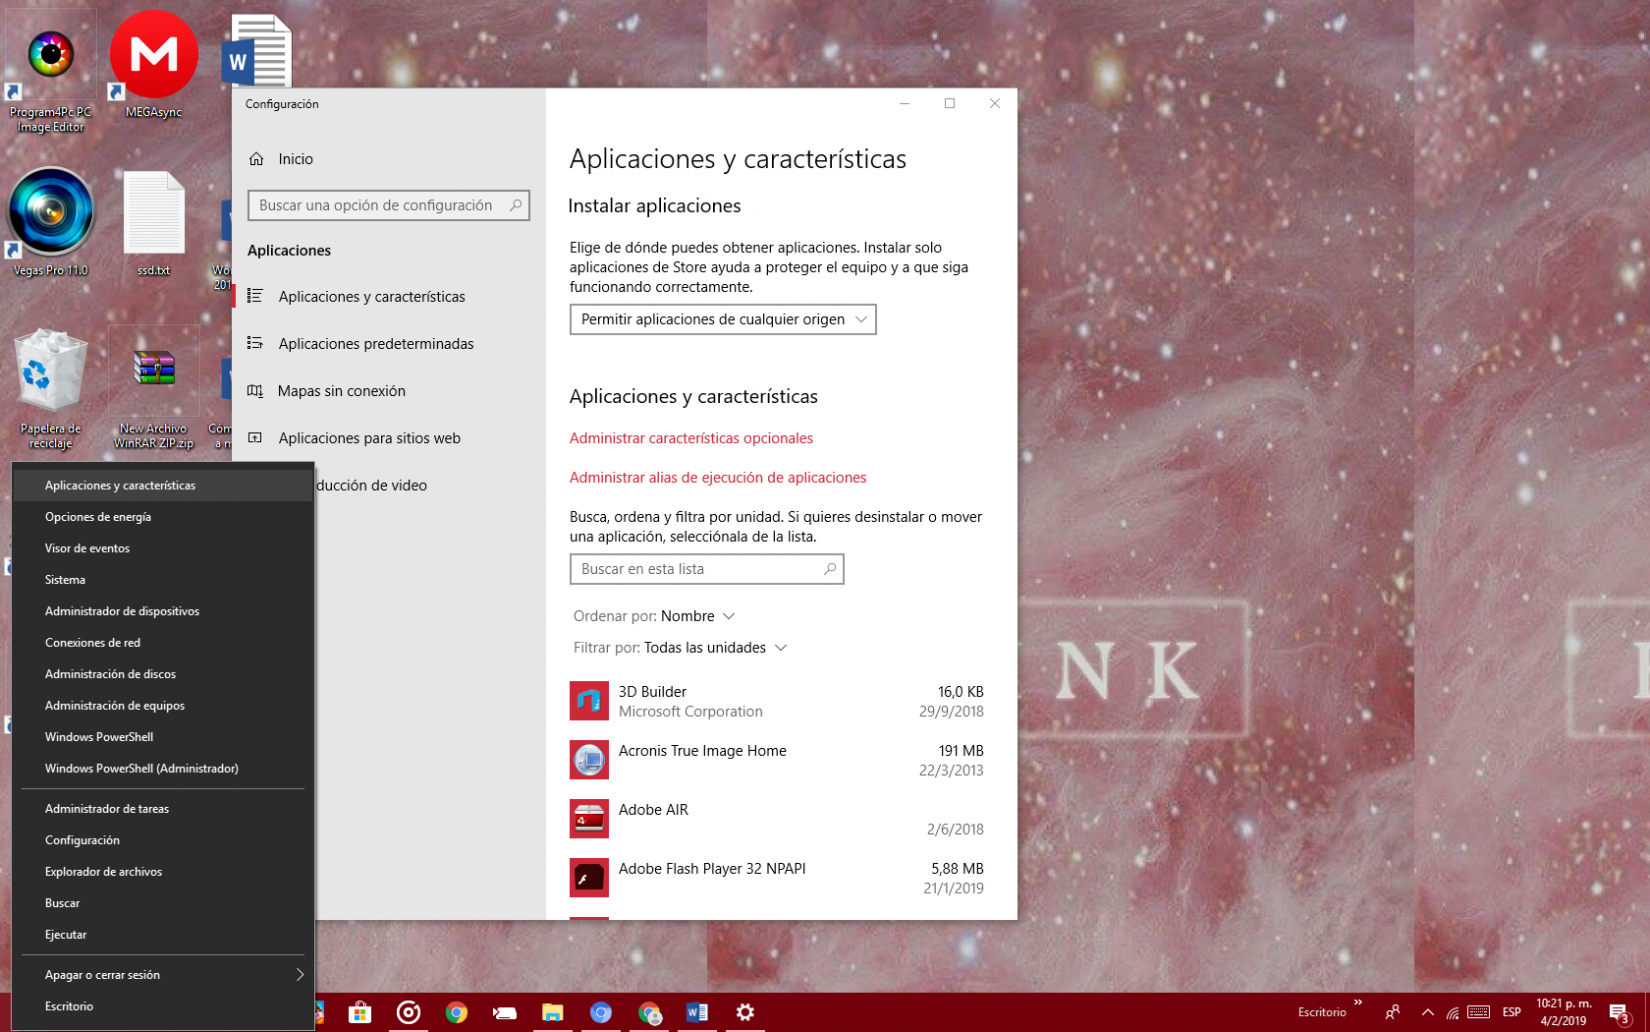Choose Escritorio at the menu bottom
The image size is (1650, 1032).
[x=163, y=1006]
